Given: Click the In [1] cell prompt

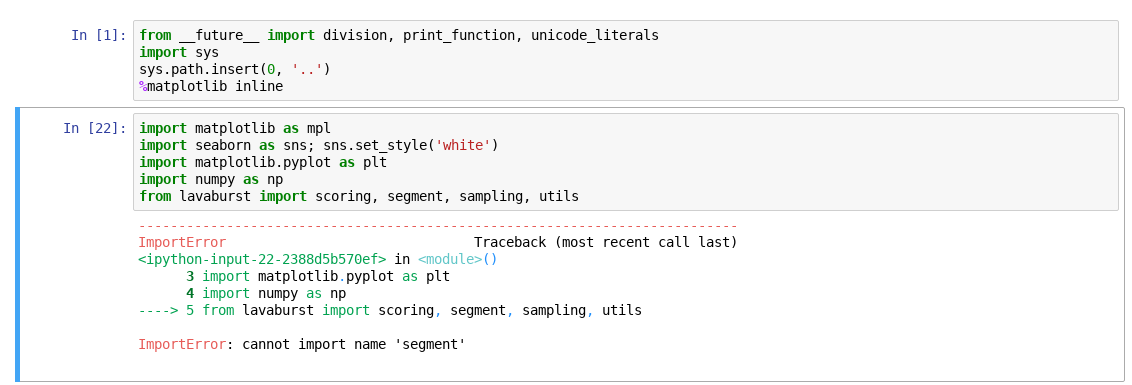Looking at the screenshot, I should (x=99, y=35).
